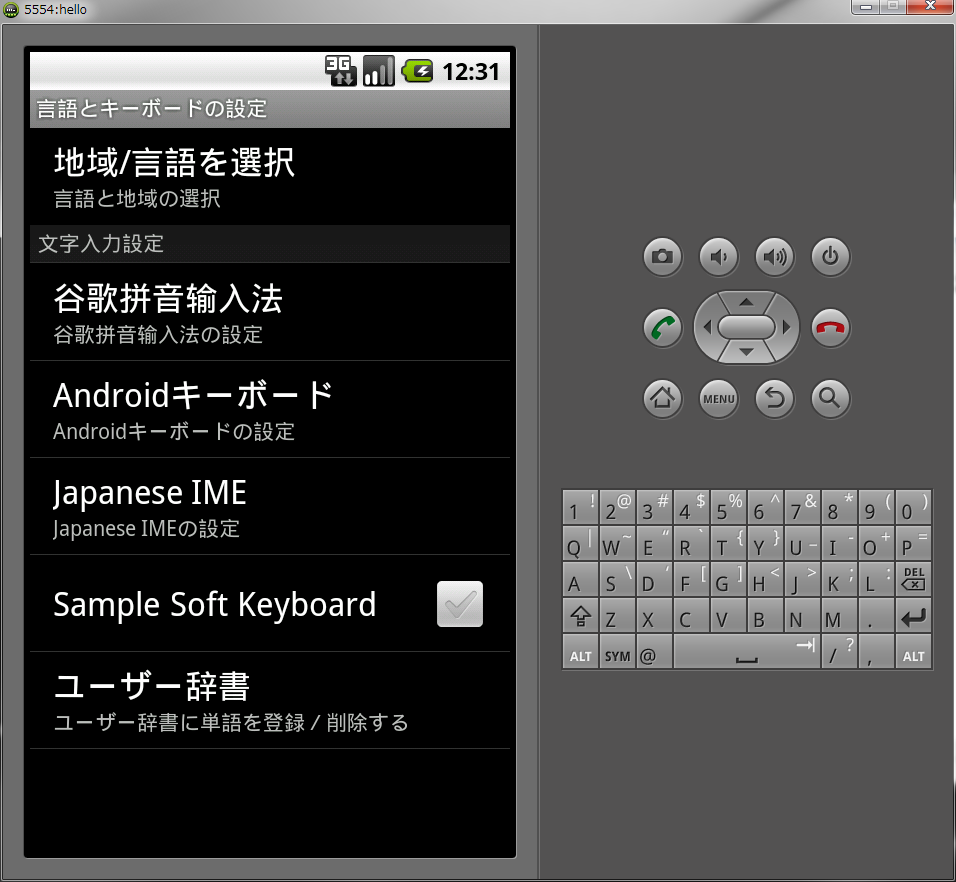
Task: Click the slash question mark key
Action: 840,652
